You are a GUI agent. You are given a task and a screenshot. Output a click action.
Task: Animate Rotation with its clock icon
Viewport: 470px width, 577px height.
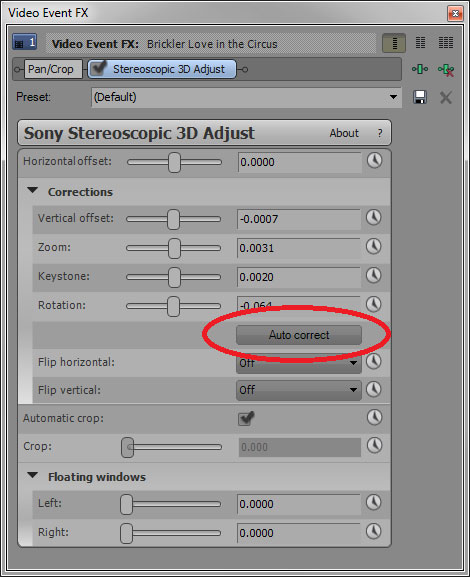[374, 304]
